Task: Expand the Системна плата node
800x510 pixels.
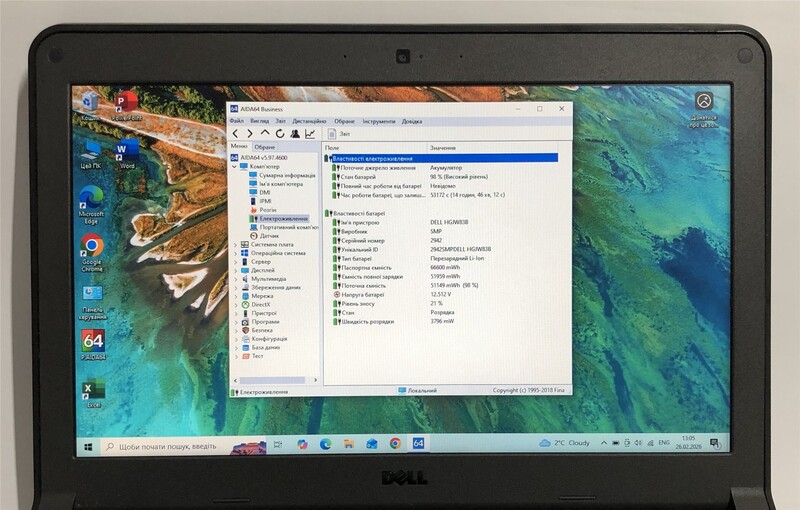Action: 235,245
